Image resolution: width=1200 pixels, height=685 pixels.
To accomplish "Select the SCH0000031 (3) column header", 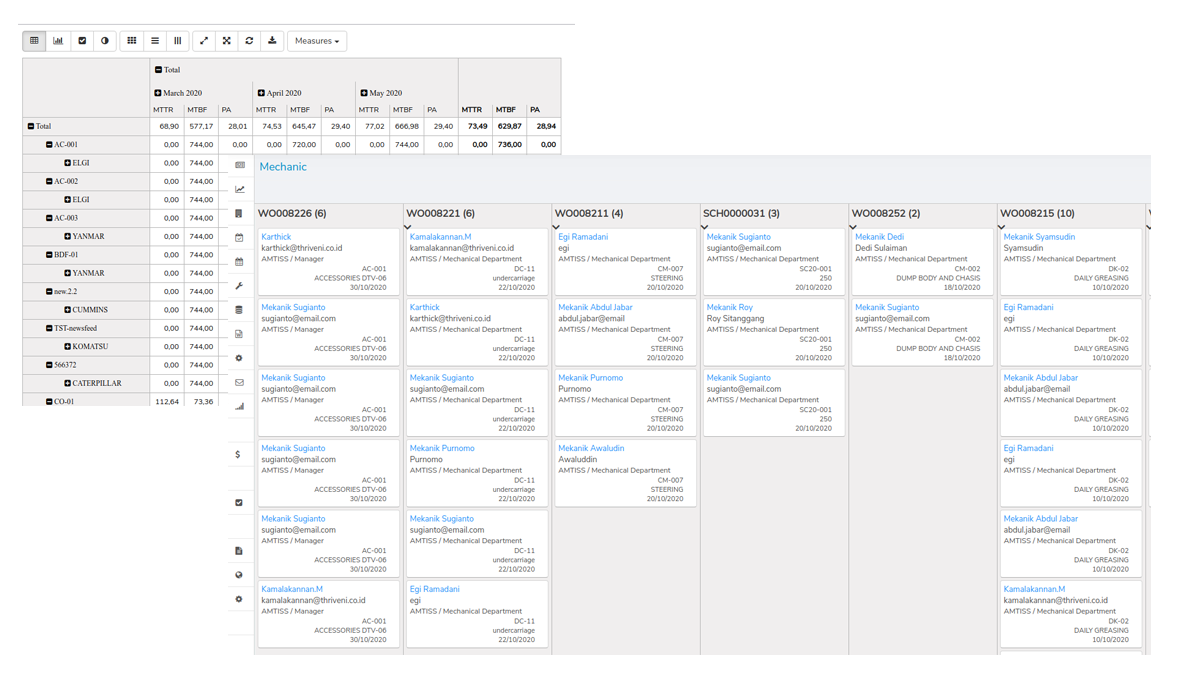I will (741, 213).
